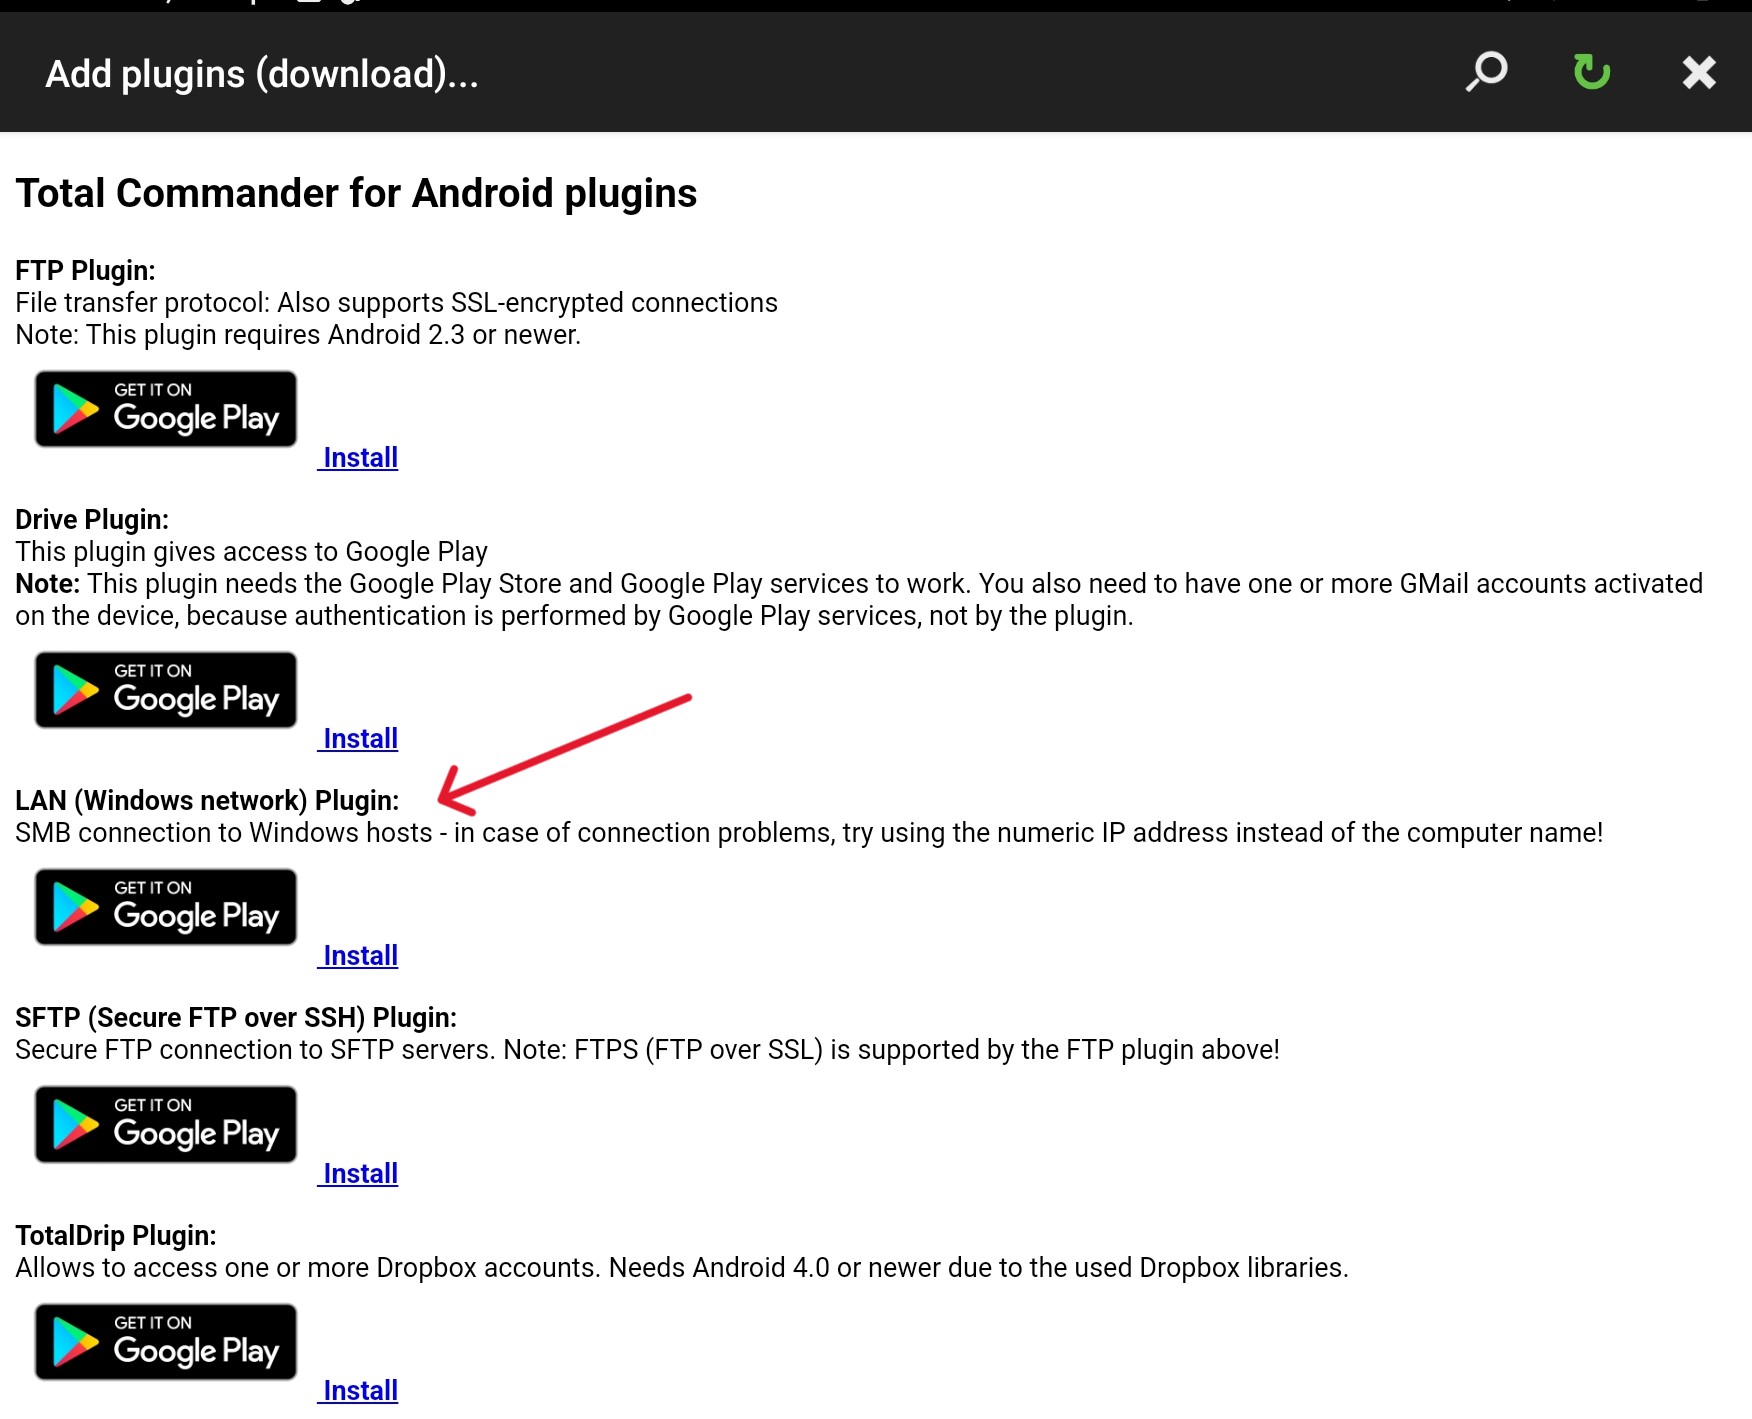Close the Add plugins page

(x=1698, y=72)
